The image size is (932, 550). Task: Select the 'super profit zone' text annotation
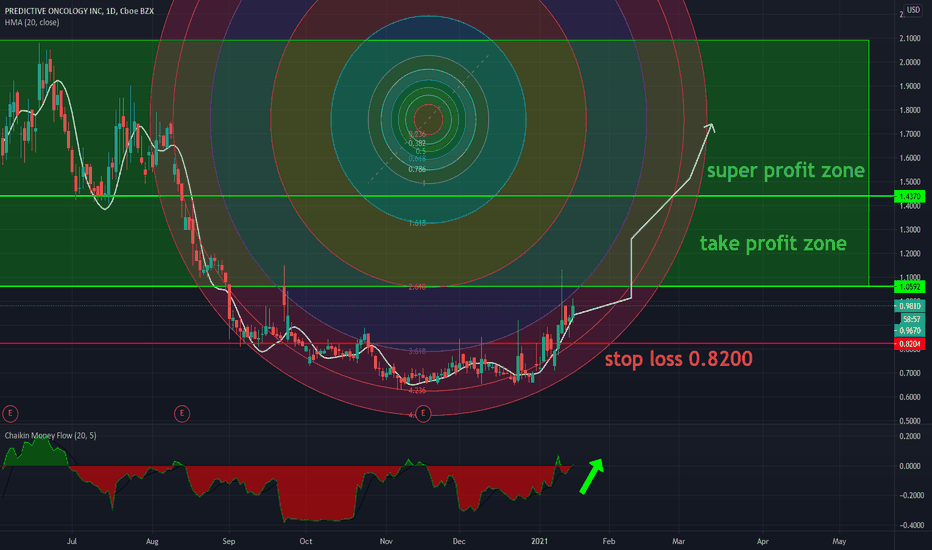coord(785,171)
